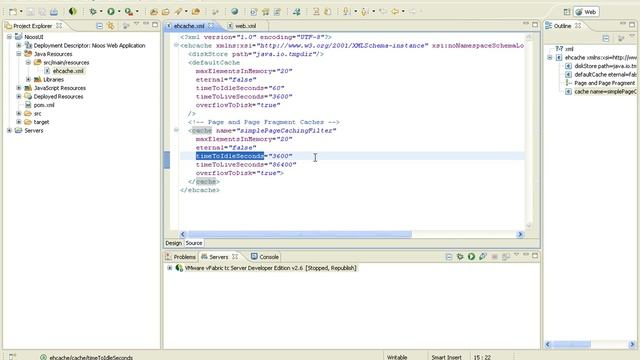Switch to the Design editor tab

point(173,243)
